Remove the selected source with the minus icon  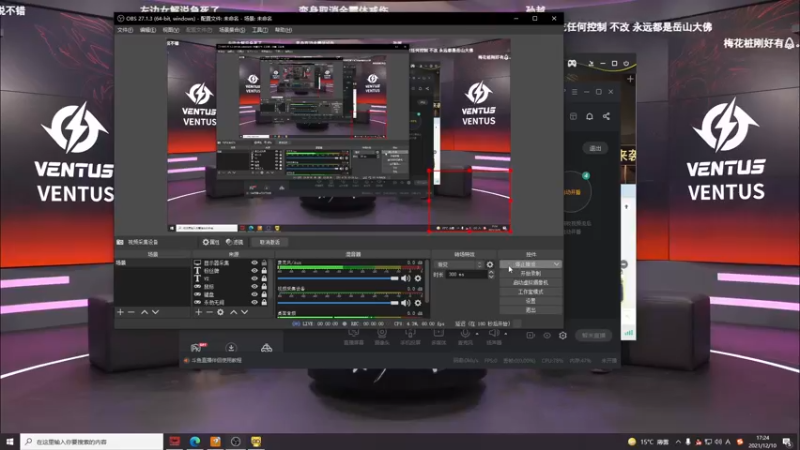coord(209,312)
